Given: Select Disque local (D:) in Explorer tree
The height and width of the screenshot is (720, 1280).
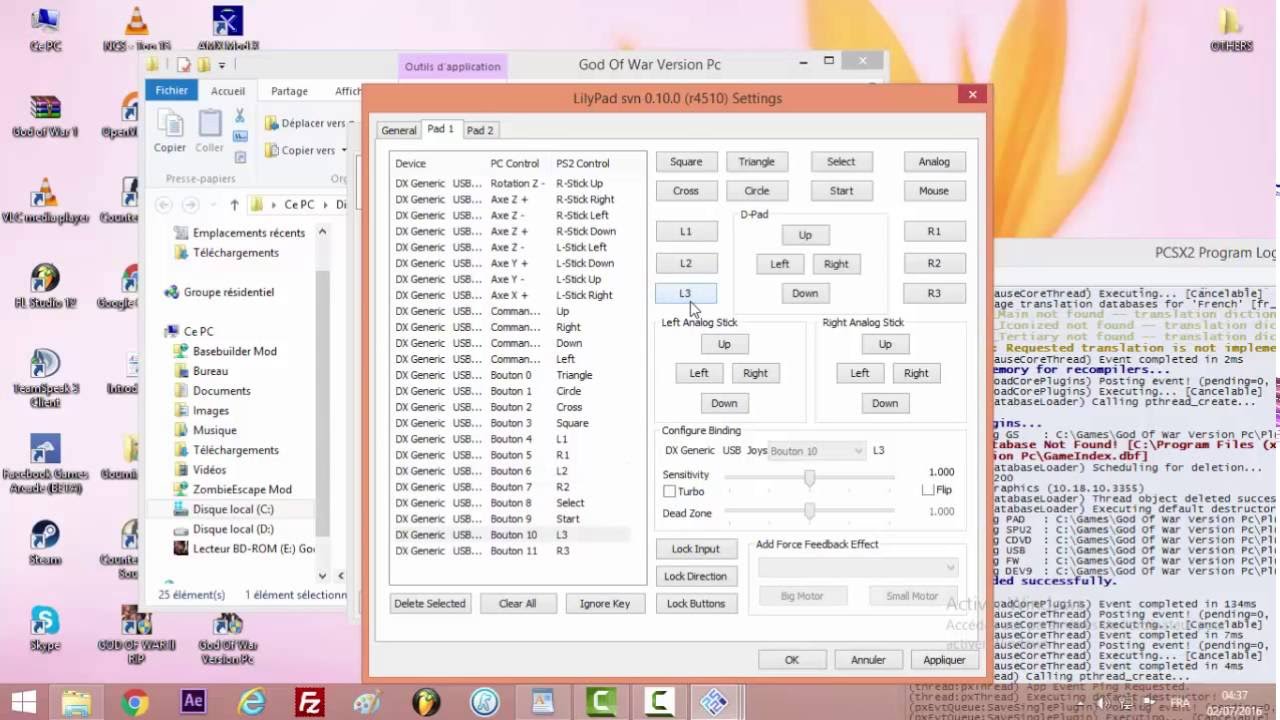Looking at the screenshot, I should pyautogui.click(x=233, y=529).
